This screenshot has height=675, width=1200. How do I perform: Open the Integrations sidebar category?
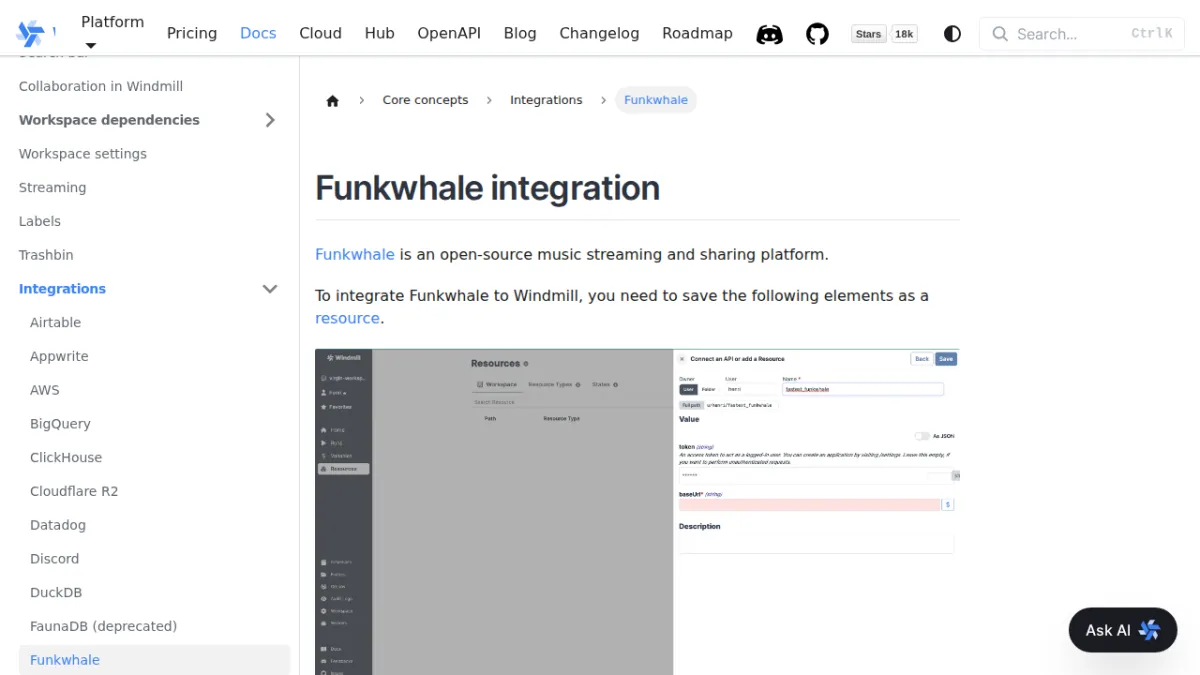[62, 289]
